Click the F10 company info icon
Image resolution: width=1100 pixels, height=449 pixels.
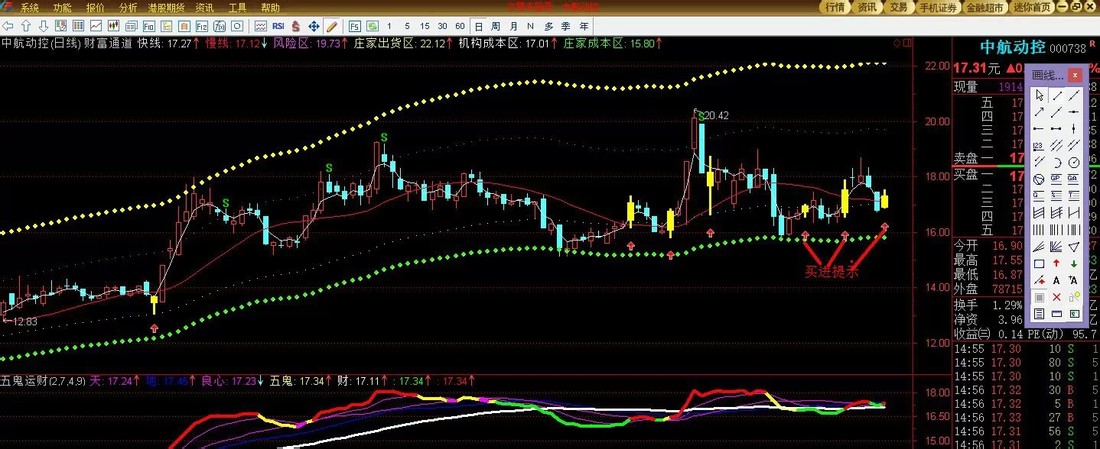tap(149, 27)
